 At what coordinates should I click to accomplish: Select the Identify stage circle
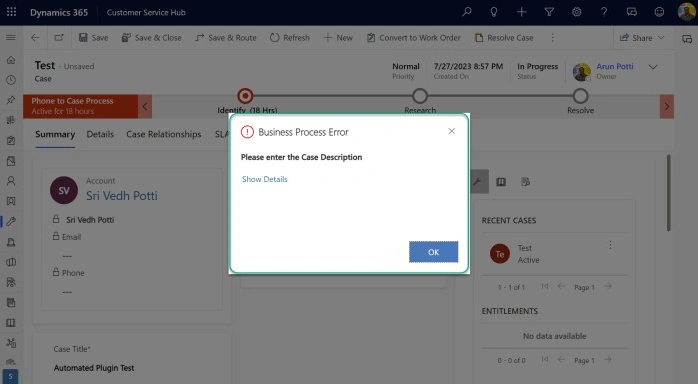(245, 96)
